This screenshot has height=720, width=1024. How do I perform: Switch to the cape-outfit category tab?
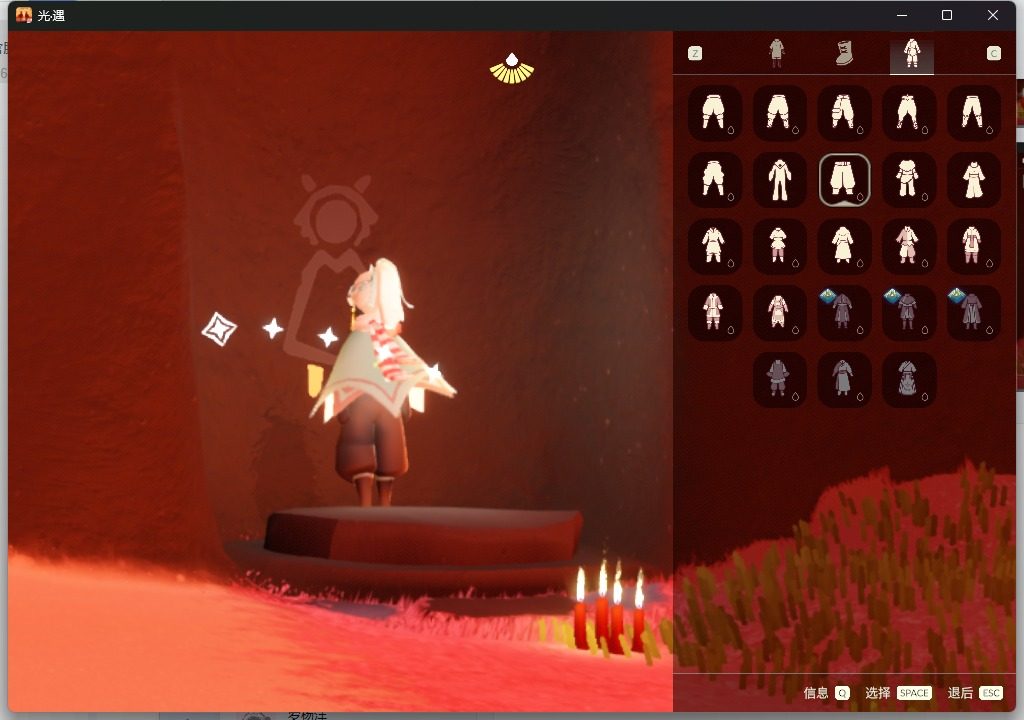click(776, 54)
